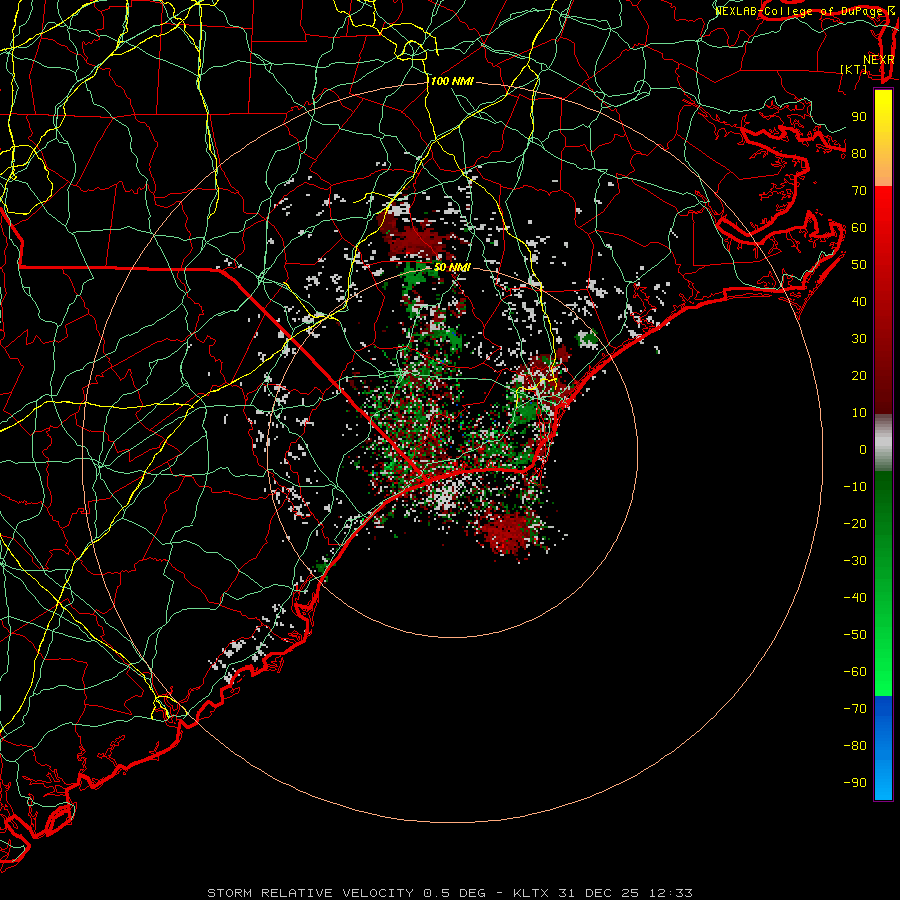The image size is (900, 900).
Task: Click the -20 value on velocity scale
Action: coord(855,523)
